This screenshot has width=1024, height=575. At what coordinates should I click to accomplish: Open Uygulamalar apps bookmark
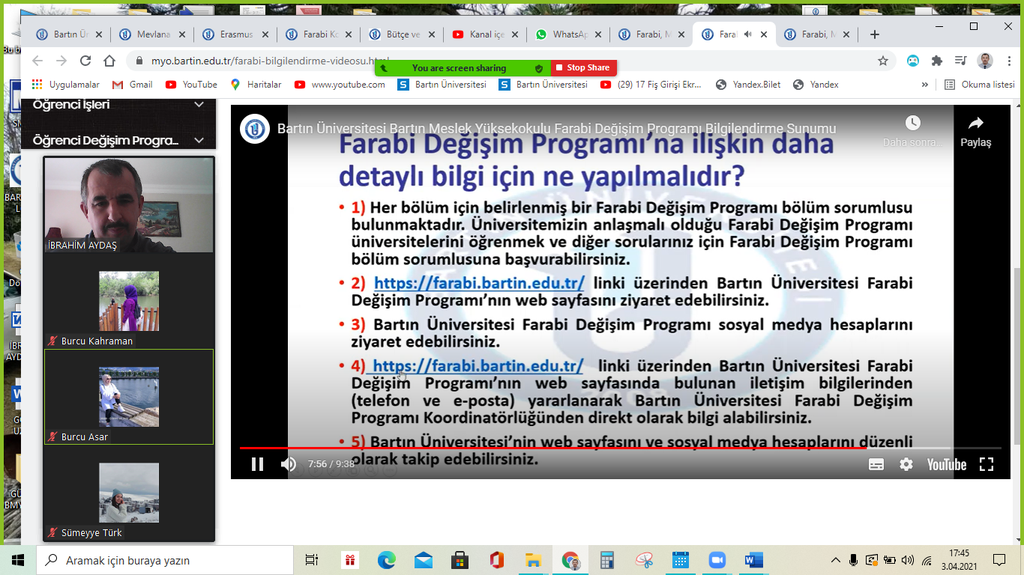click(x=66, y=84)
